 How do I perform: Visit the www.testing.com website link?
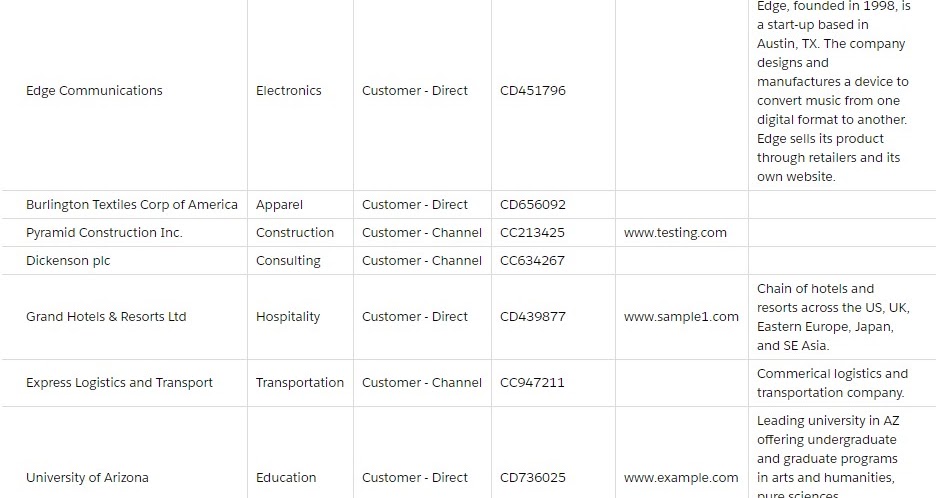[675, 232]
